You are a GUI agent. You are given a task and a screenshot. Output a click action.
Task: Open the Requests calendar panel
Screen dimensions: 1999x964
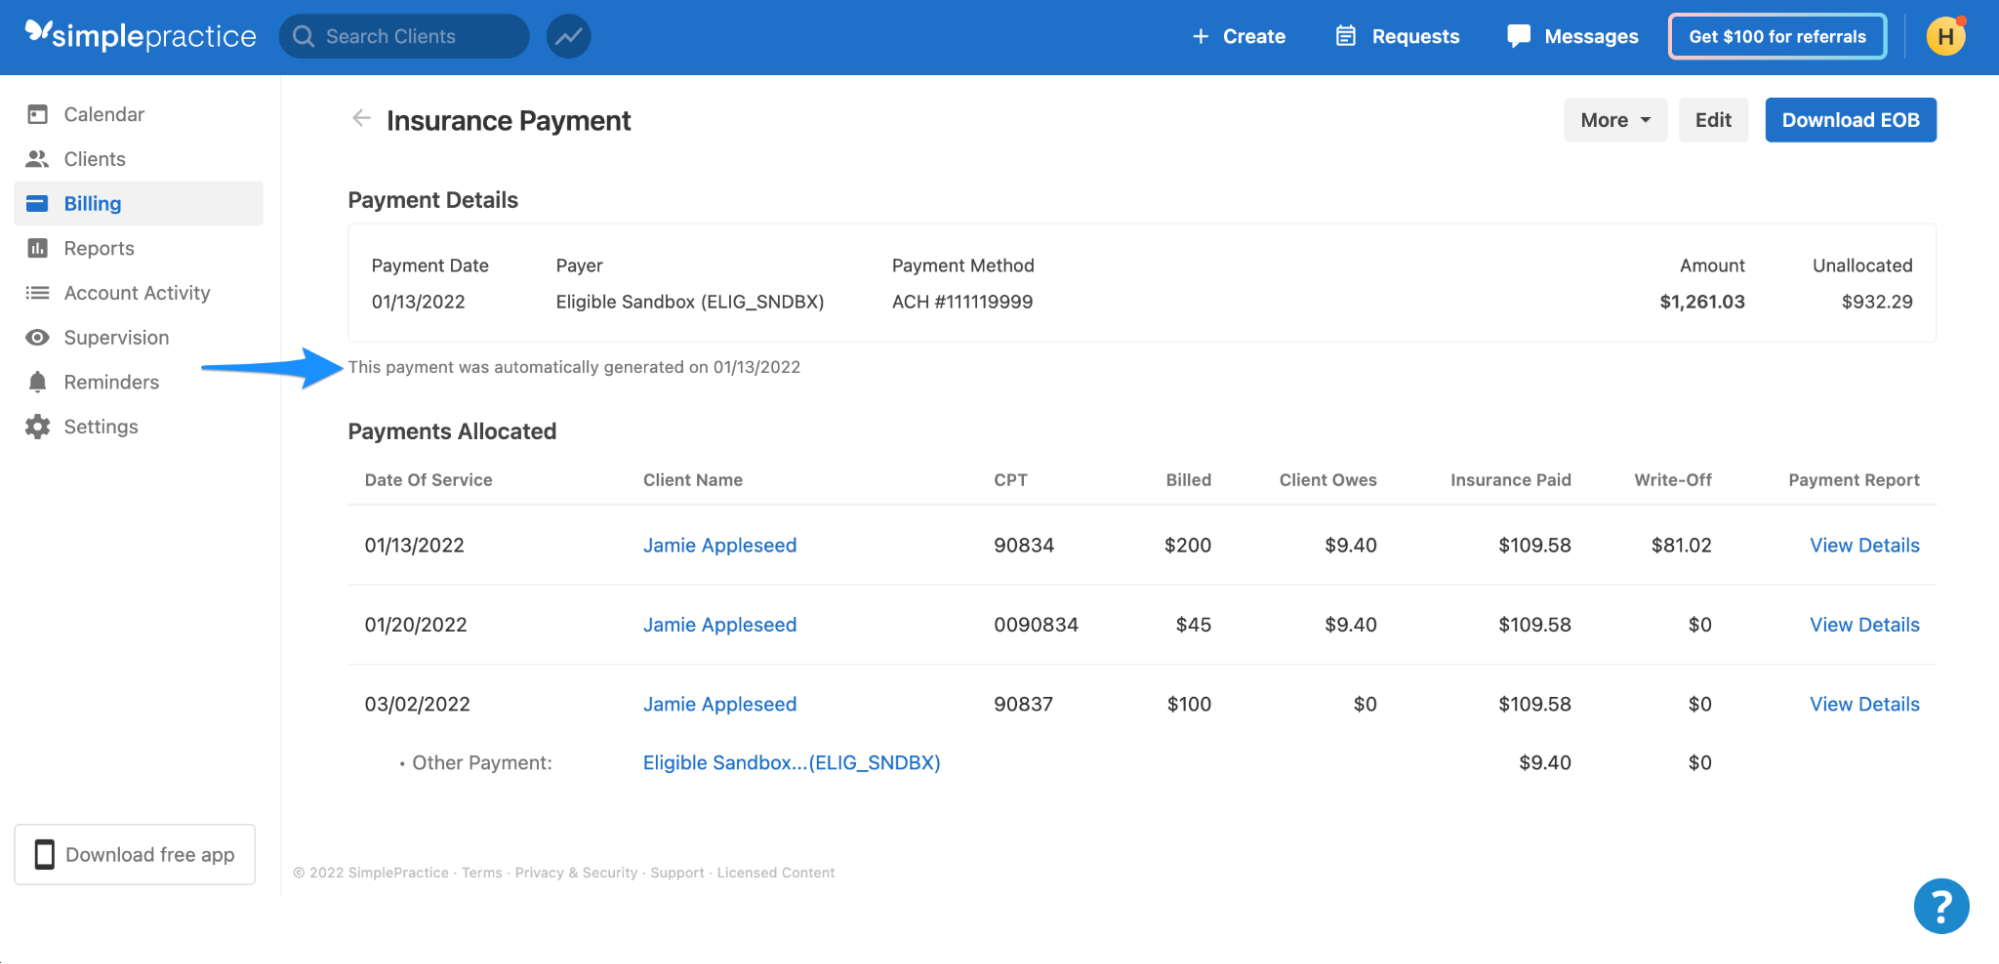pos(1397,36)
